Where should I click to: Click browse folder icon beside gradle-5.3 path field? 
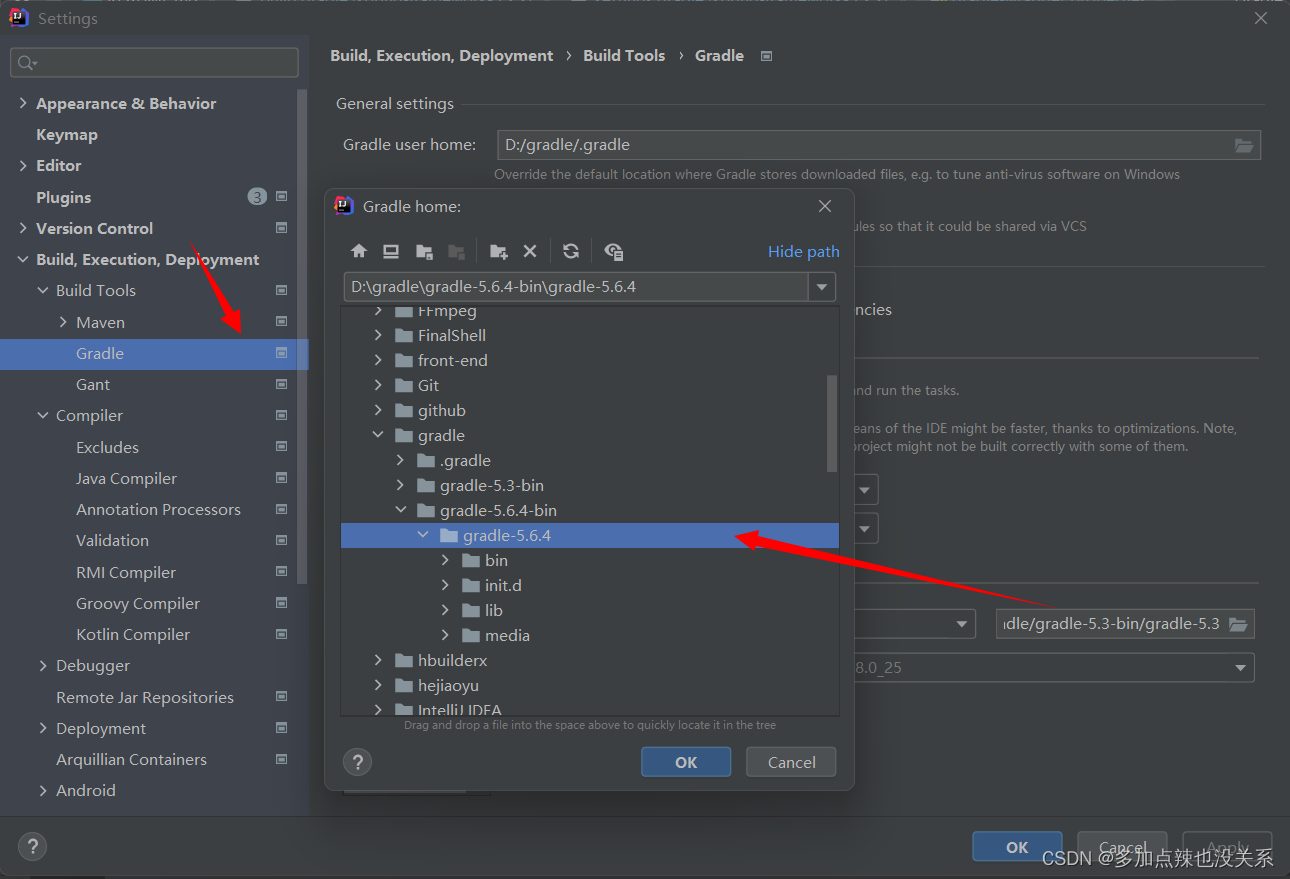(x=1238, y=624)
